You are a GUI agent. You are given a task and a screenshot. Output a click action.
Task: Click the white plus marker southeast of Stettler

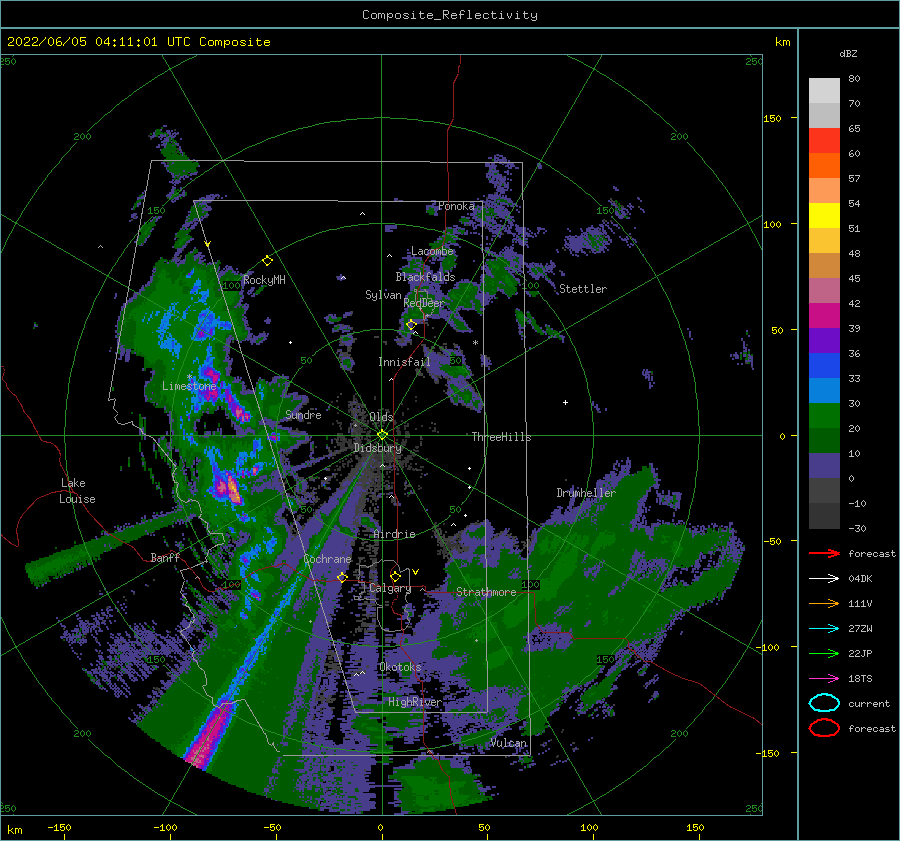(x=565, y=402)
